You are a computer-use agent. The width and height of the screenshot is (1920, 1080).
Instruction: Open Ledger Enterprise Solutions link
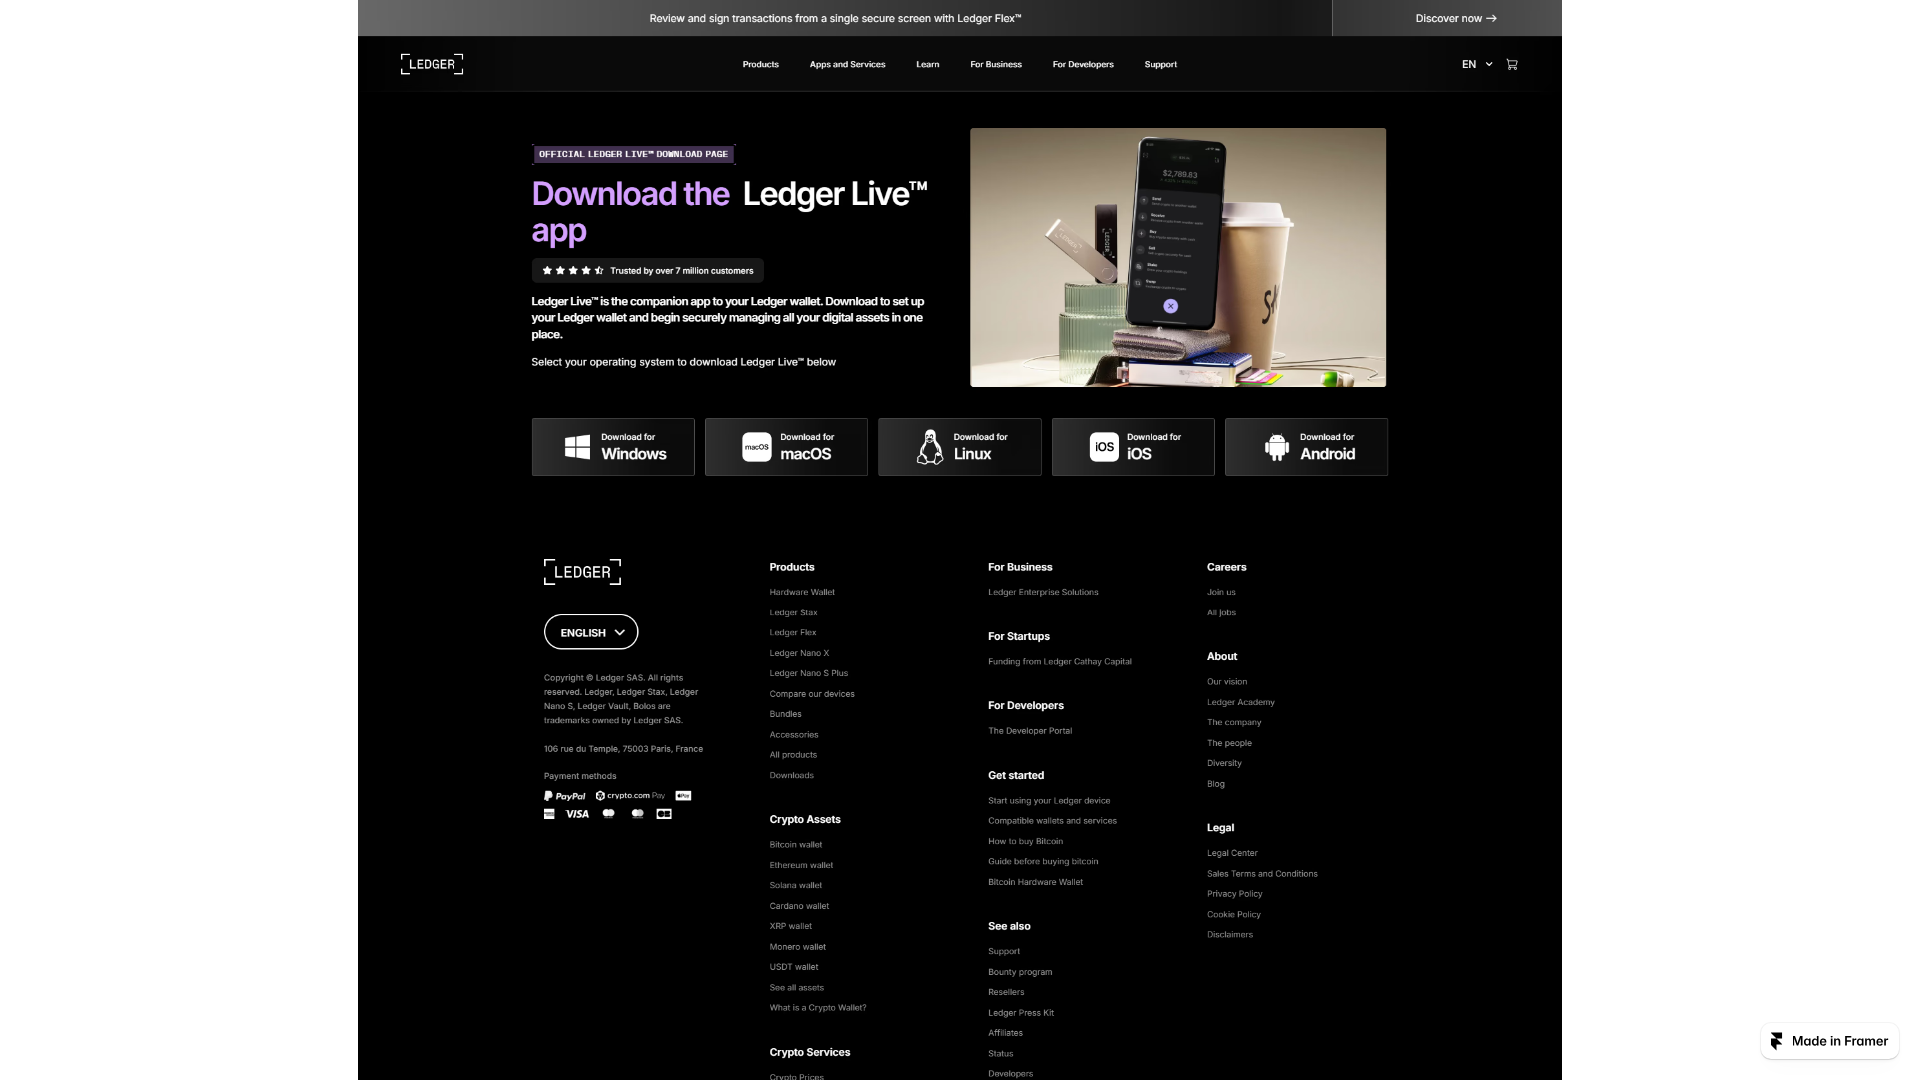1043,592
